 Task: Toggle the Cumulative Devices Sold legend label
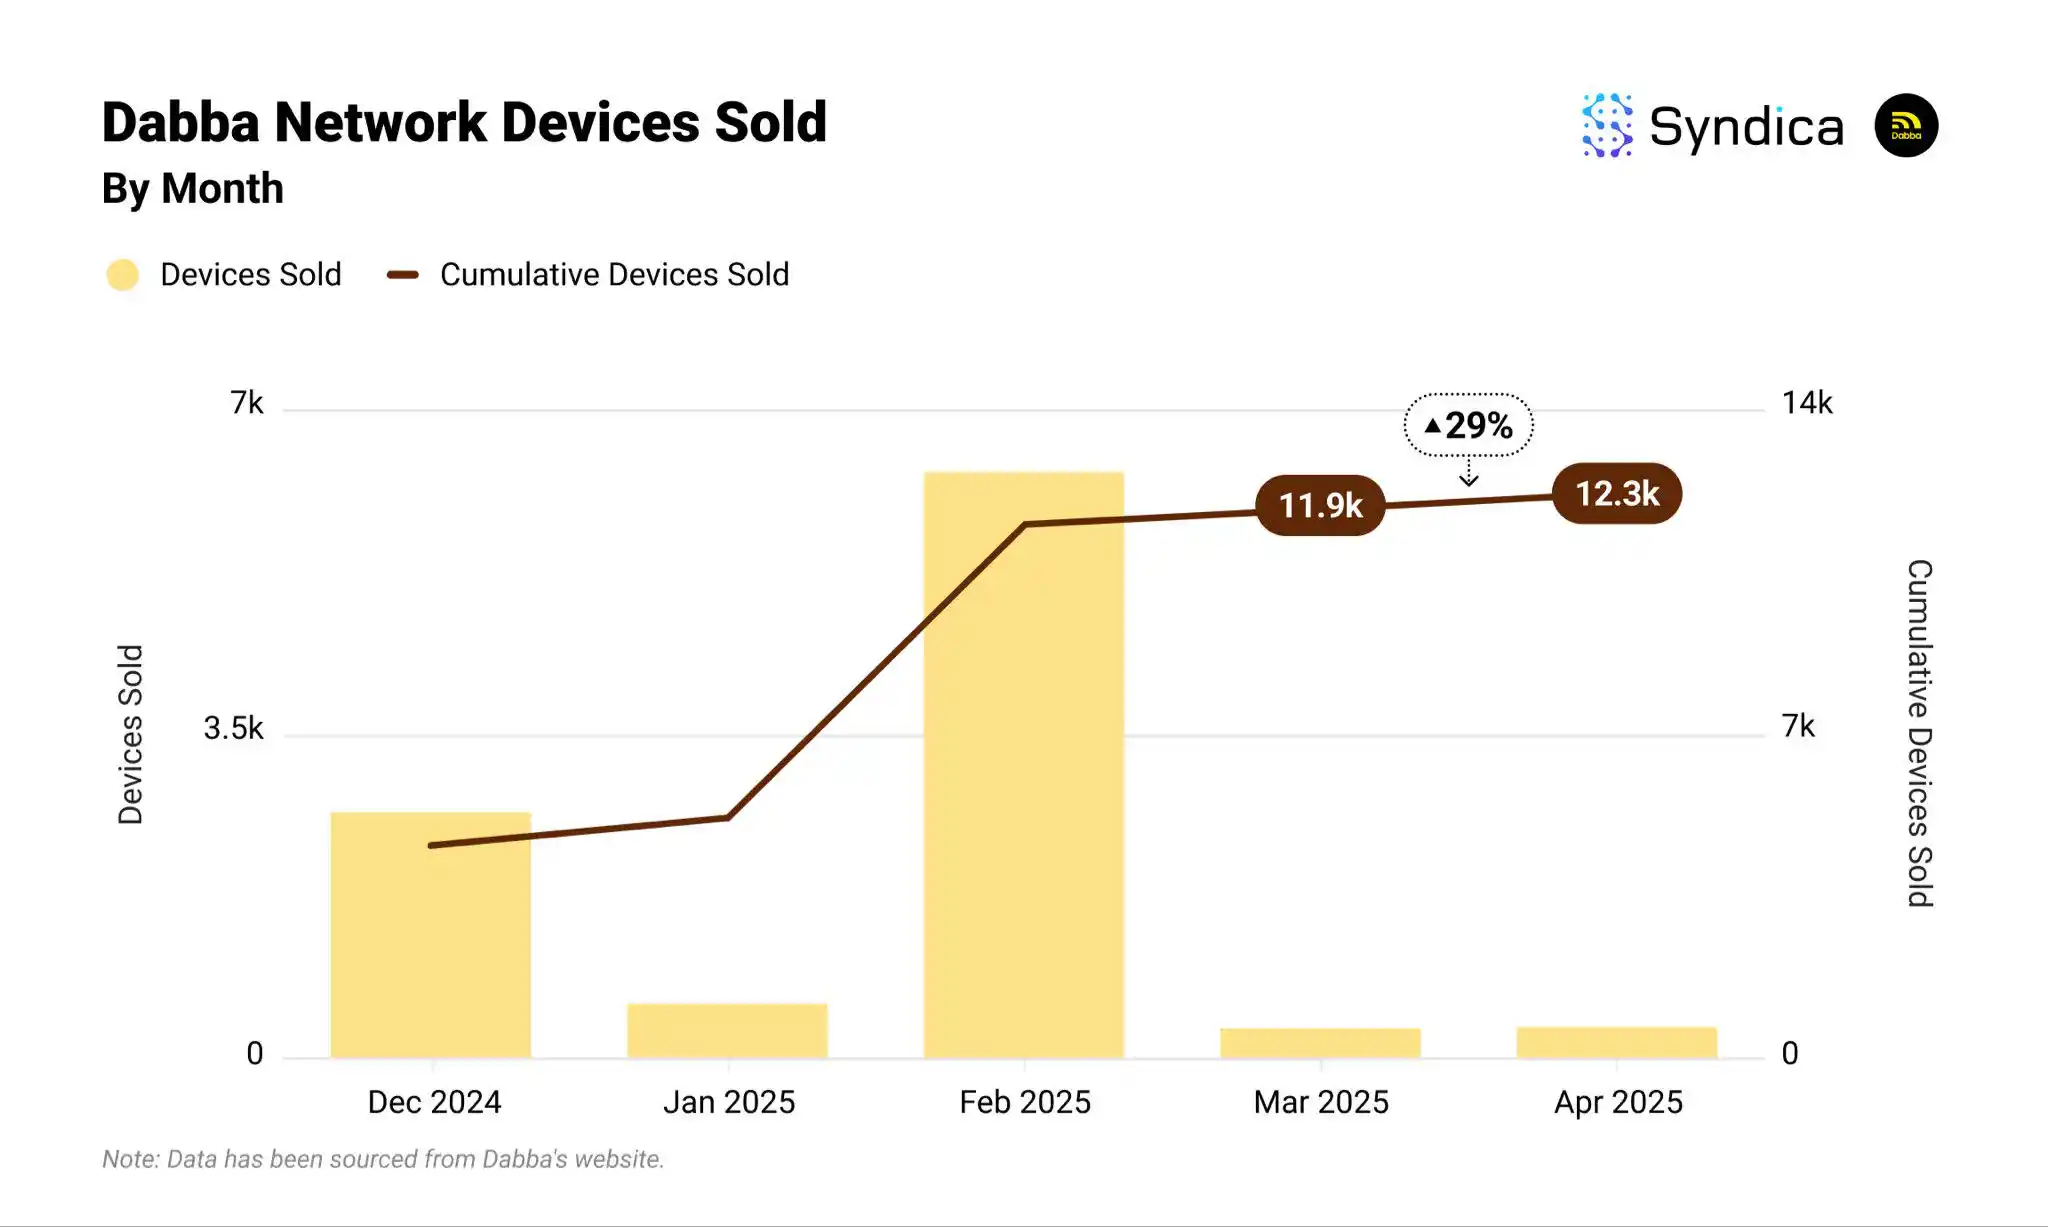coord(614,275)
